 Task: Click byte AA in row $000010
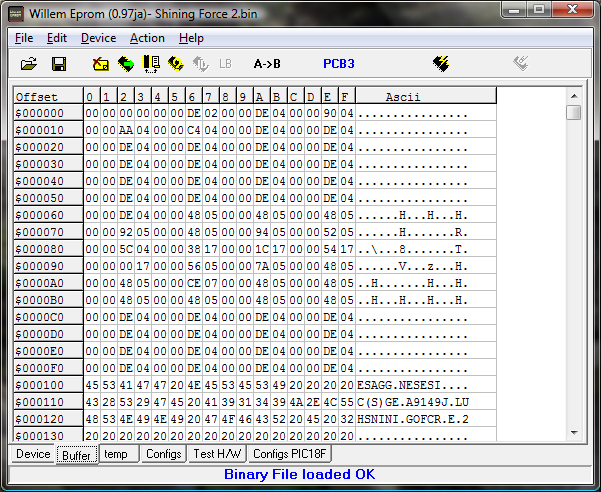click(126, 130)
